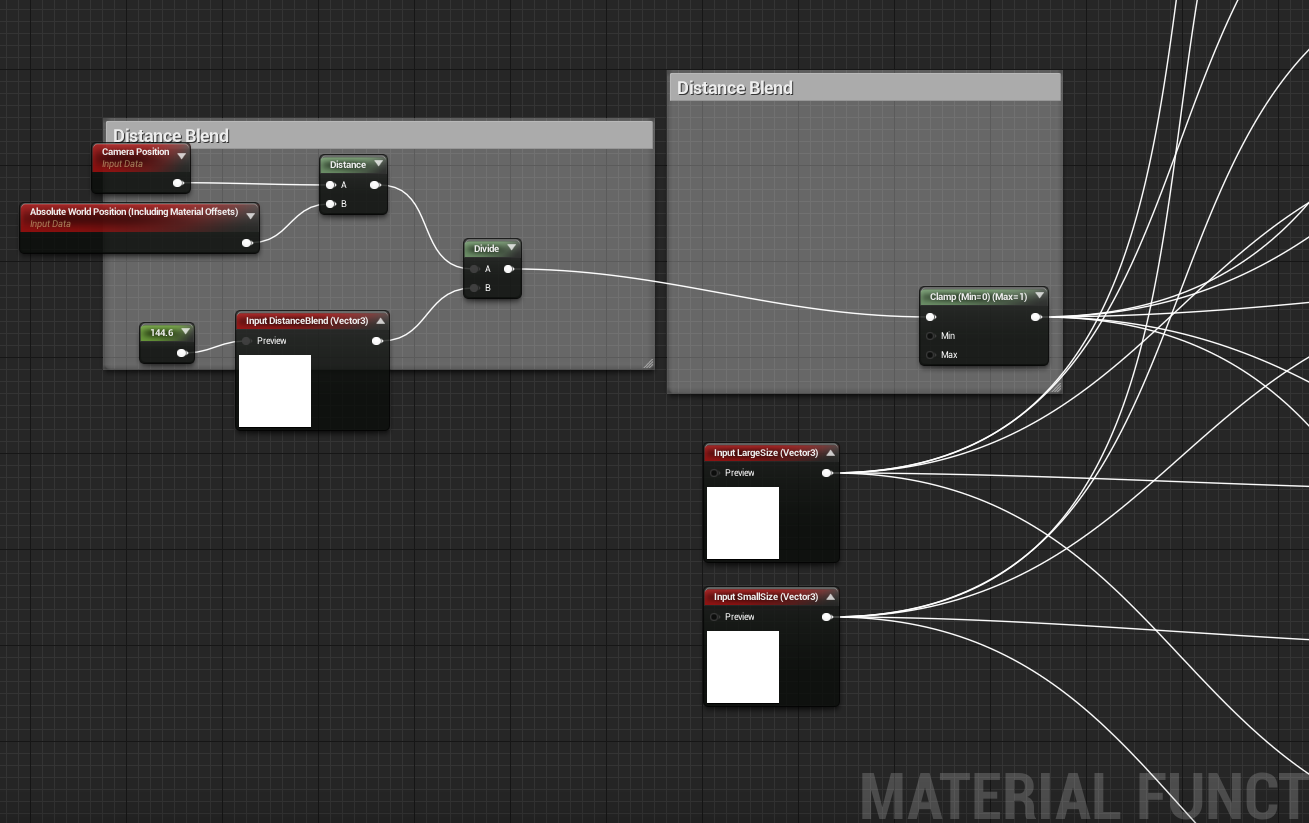Click the Preview pin of Input LargeSize
This screenshot has height=823, width=1309.
[x=714, y=473]
